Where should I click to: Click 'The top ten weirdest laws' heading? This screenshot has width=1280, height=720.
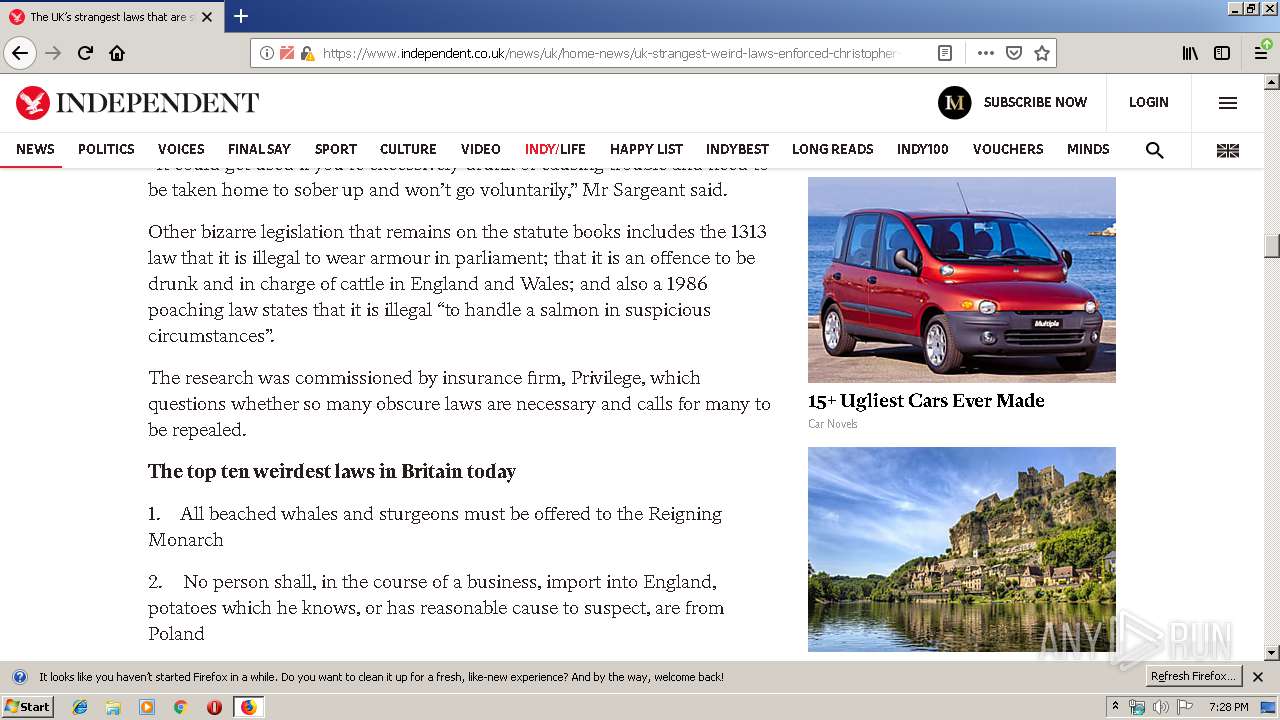click(332, 472)
